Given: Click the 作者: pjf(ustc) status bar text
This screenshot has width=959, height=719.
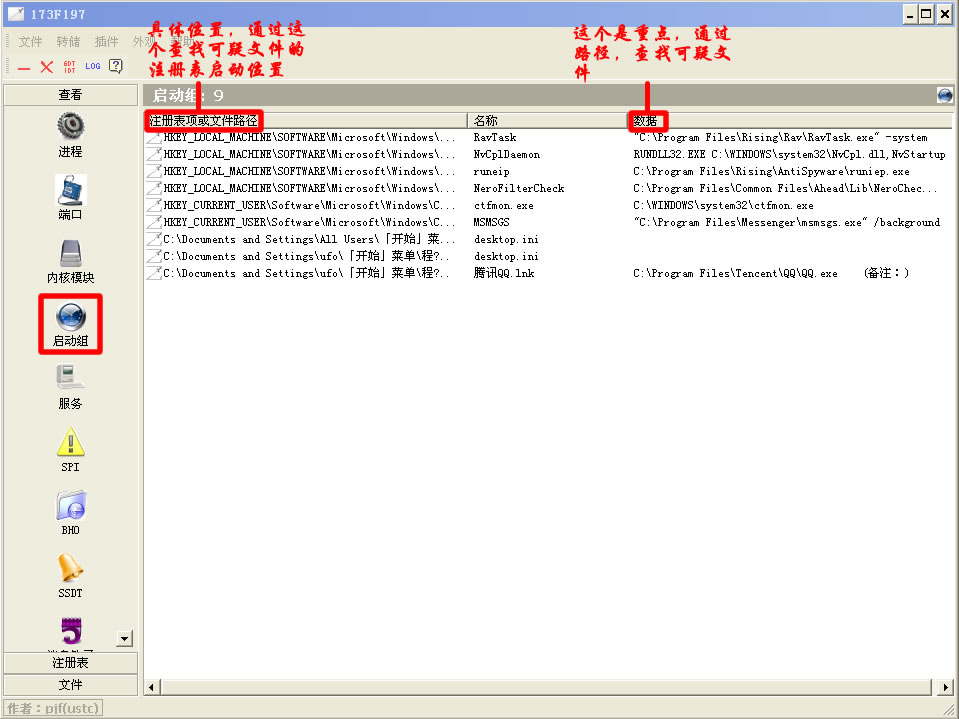Looking at the screenshot, I should (53, 708).
